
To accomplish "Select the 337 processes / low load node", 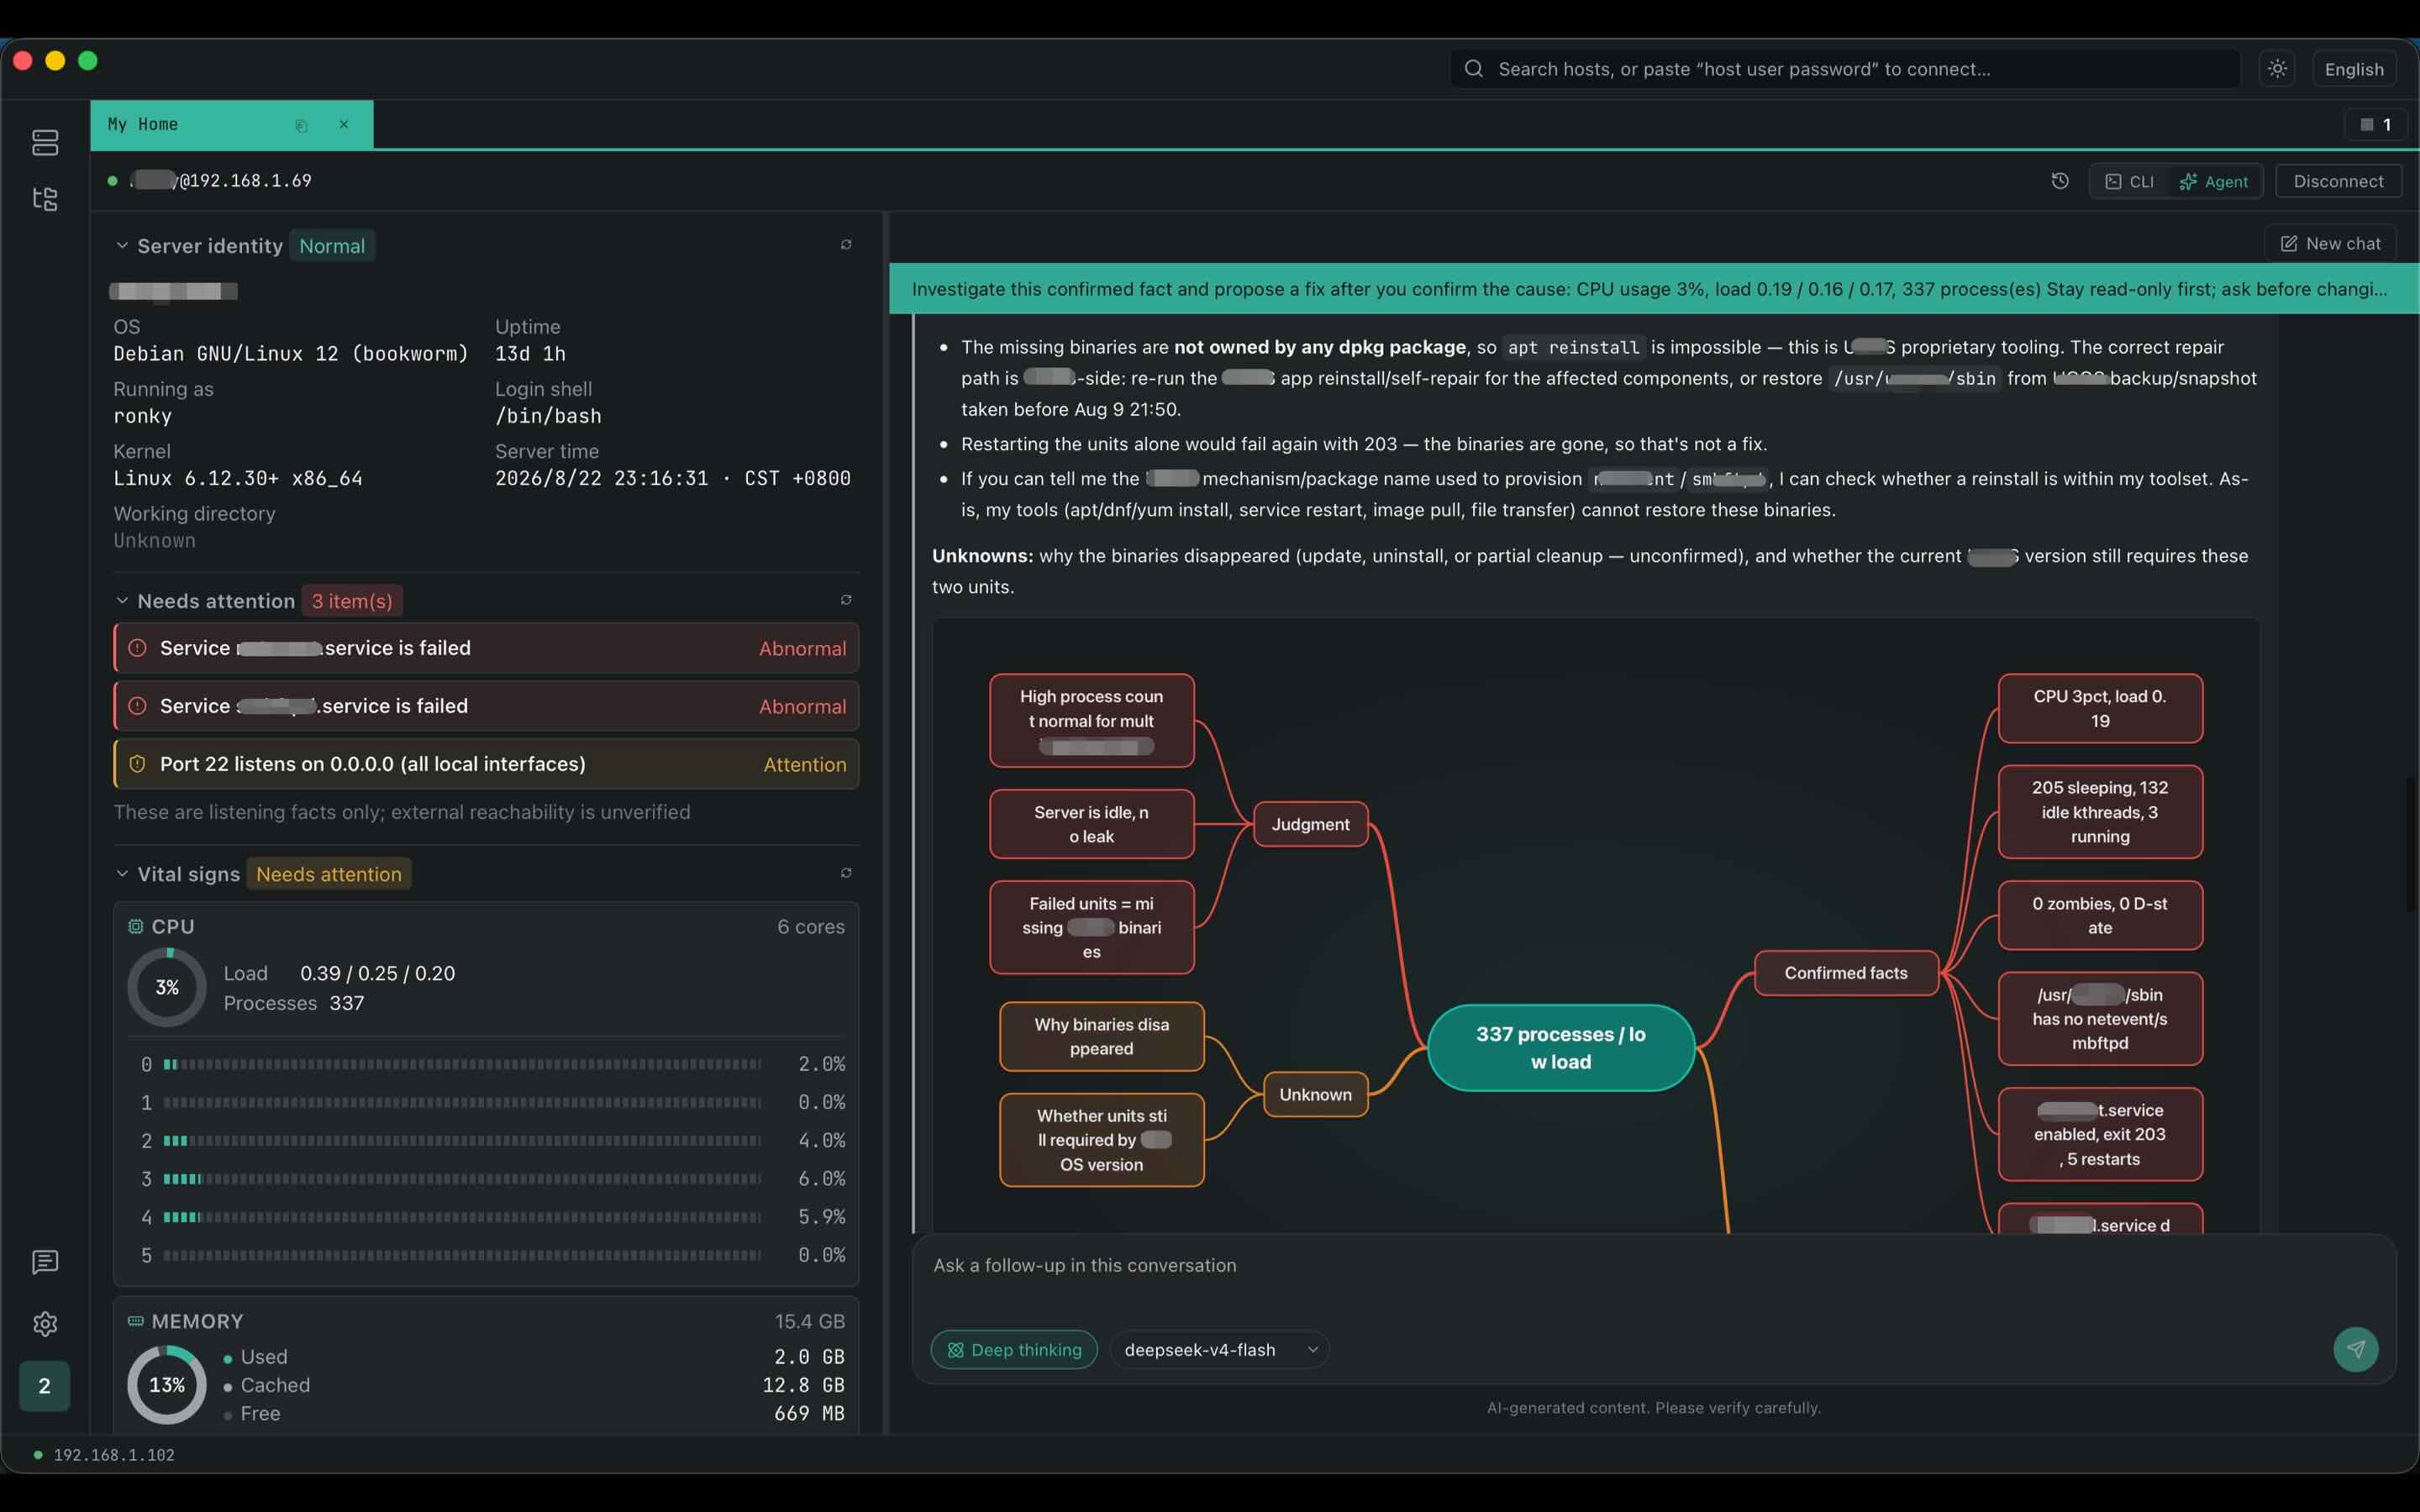I will pyautogui.click(x=1561, y=1048).
